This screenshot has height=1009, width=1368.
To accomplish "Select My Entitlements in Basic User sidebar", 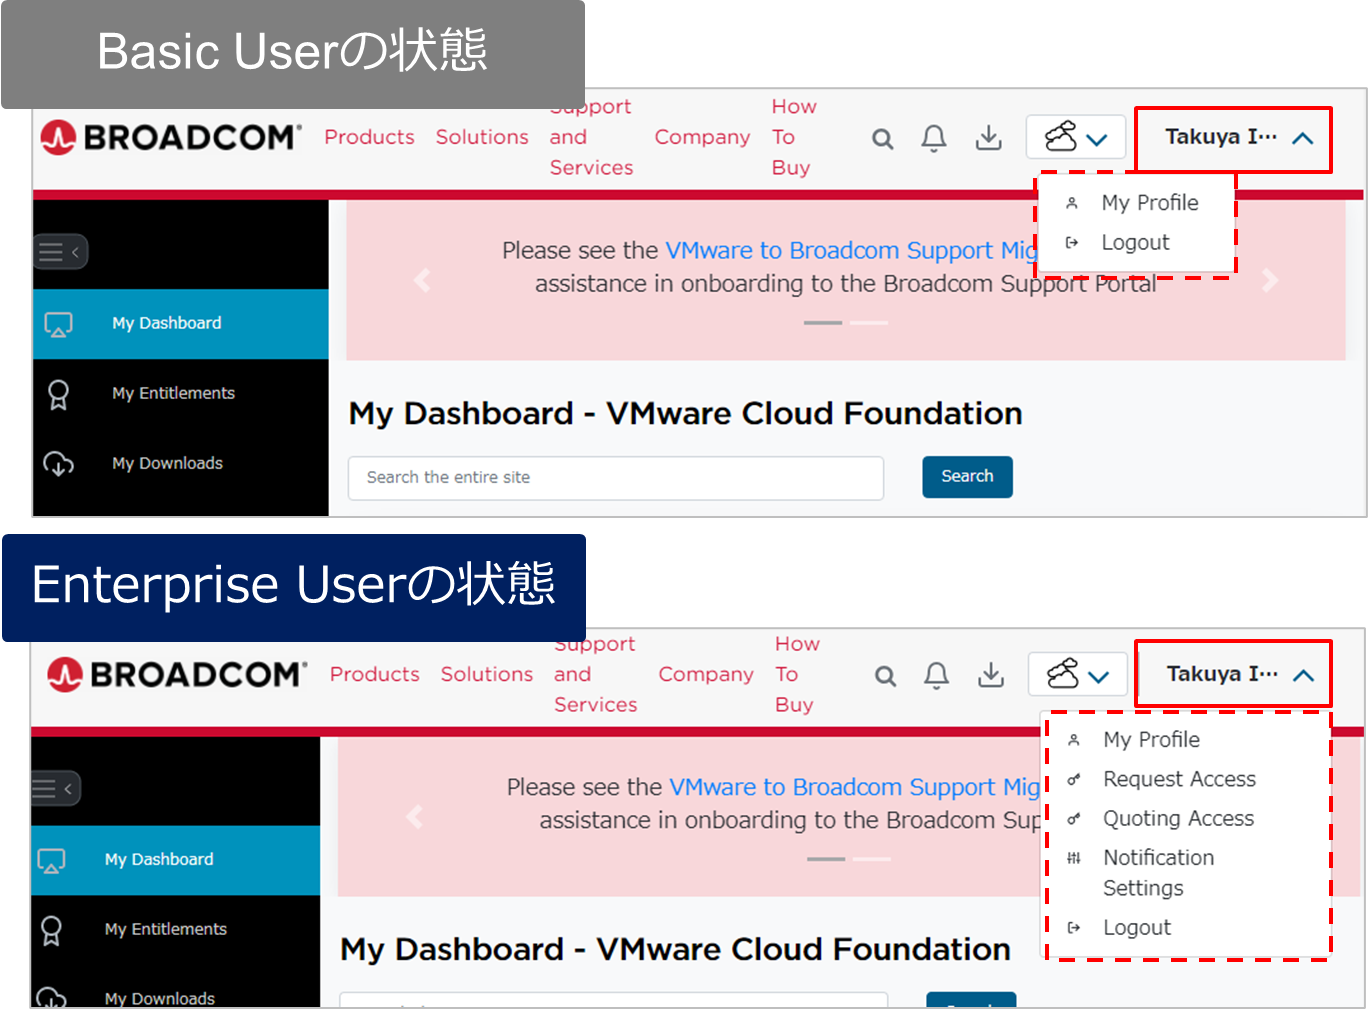I will coord(181,394).
